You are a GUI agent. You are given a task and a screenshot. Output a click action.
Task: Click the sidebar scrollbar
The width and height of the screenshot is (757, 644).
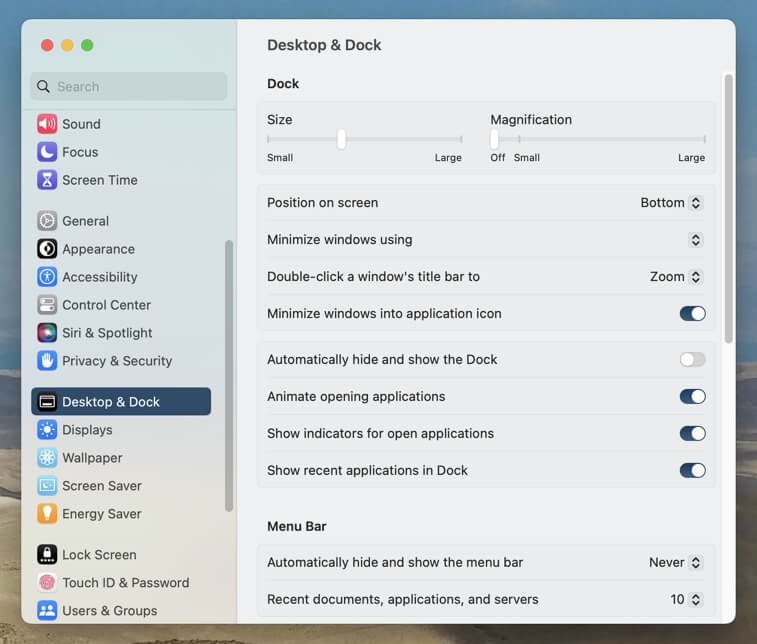tap(229, 376)
